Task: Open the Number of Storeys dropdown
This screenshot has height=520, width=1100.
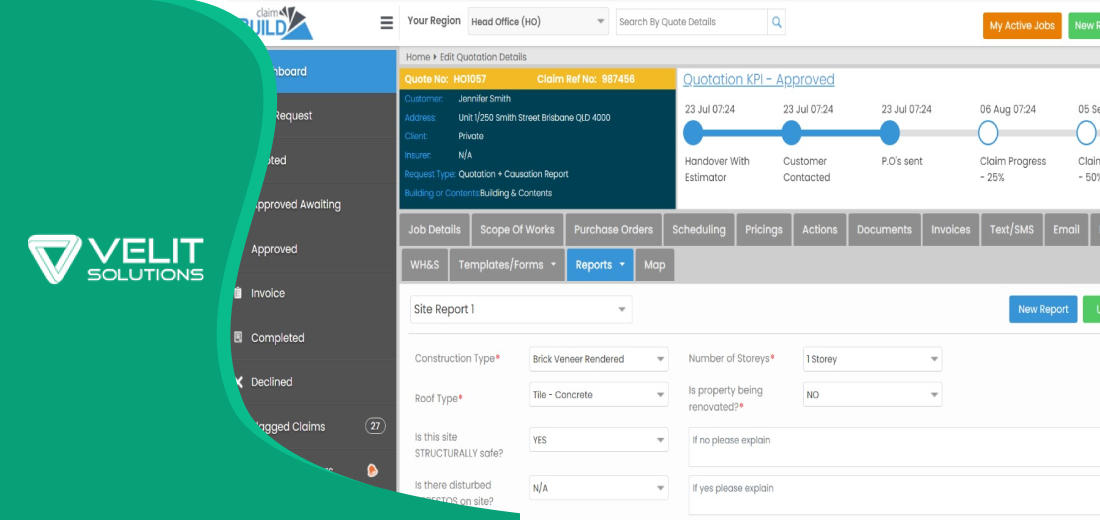Action: coord(872,359)
